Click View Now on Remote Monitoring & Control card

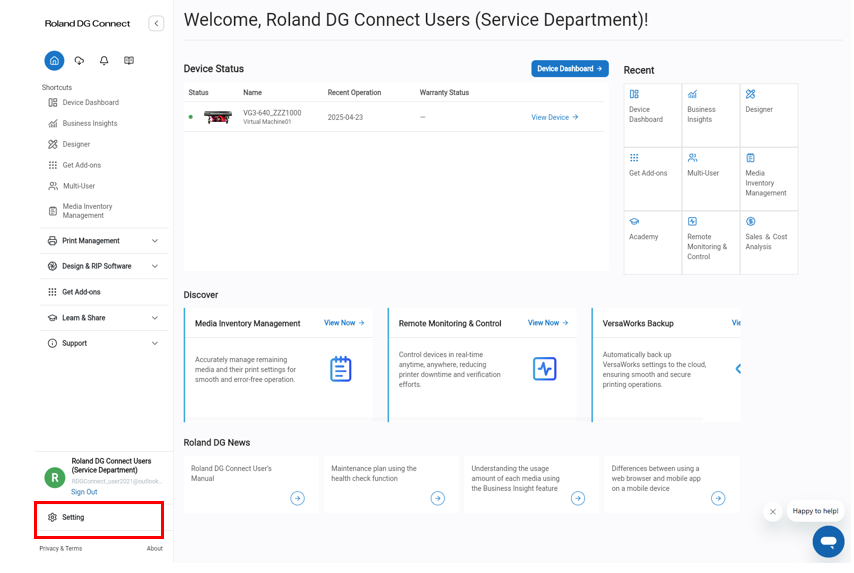point(548,323)
